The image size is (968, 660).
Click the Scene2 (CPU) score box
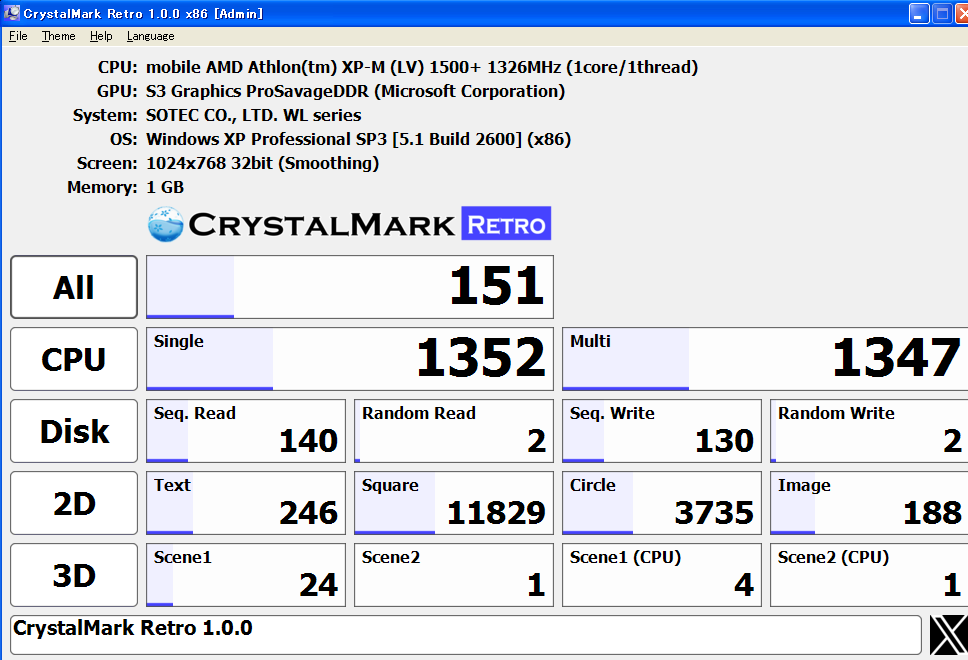(869, 575)
